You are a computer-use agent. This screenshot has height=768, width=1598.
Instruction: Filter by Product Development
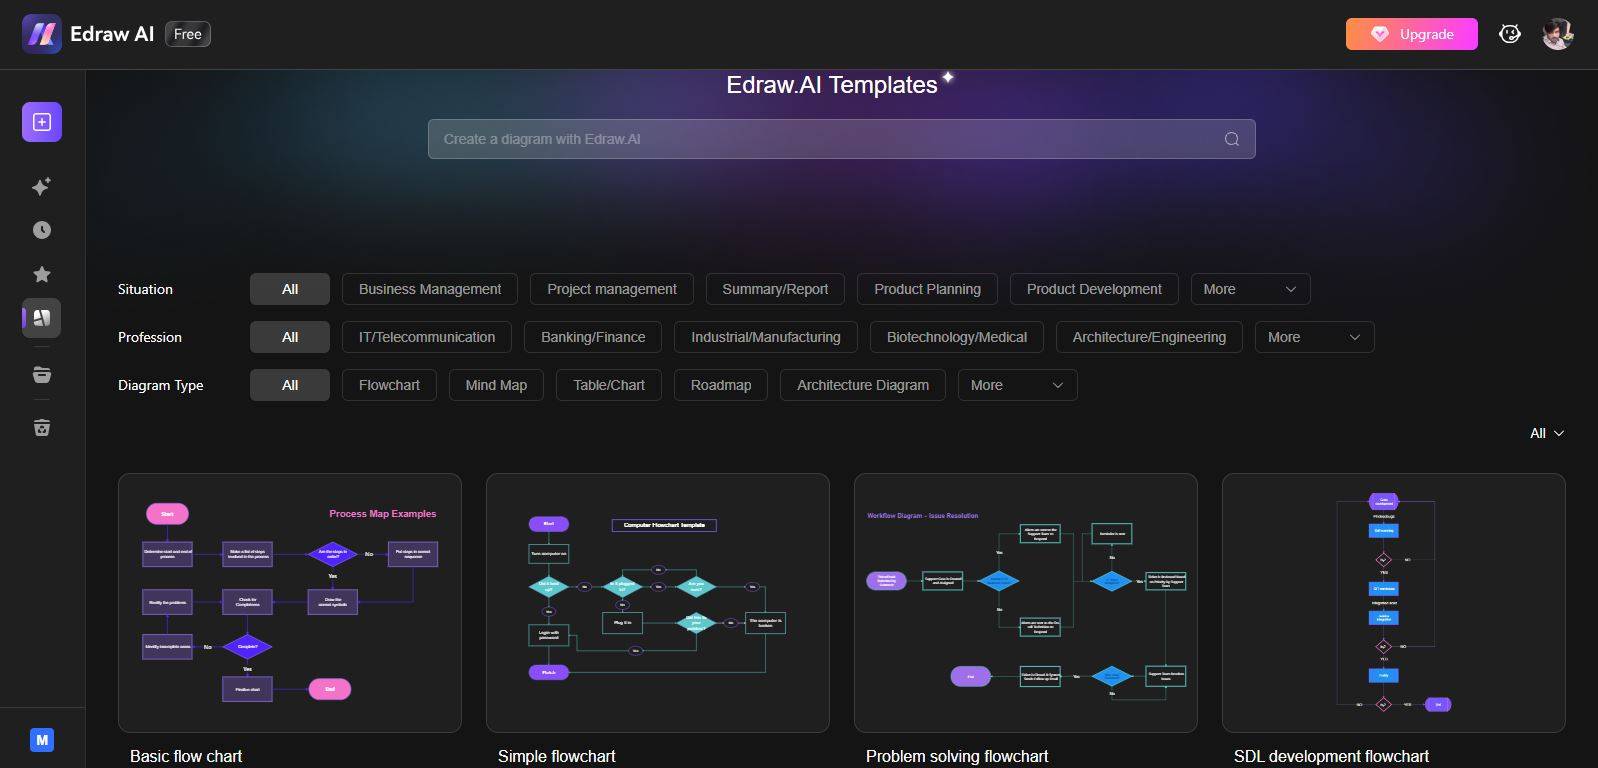(1094, 289)
